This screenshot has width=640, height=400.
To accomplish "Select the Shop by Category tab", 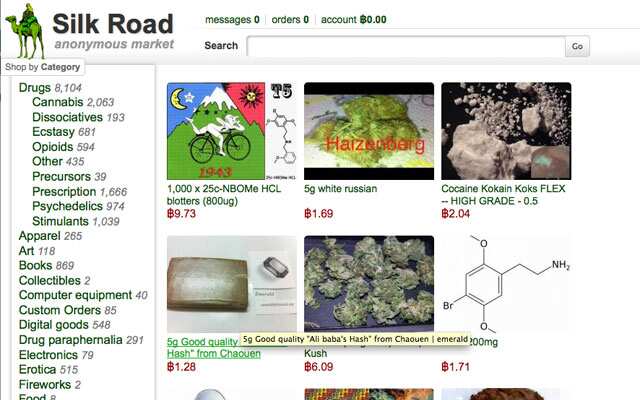I will coord(42,67).
